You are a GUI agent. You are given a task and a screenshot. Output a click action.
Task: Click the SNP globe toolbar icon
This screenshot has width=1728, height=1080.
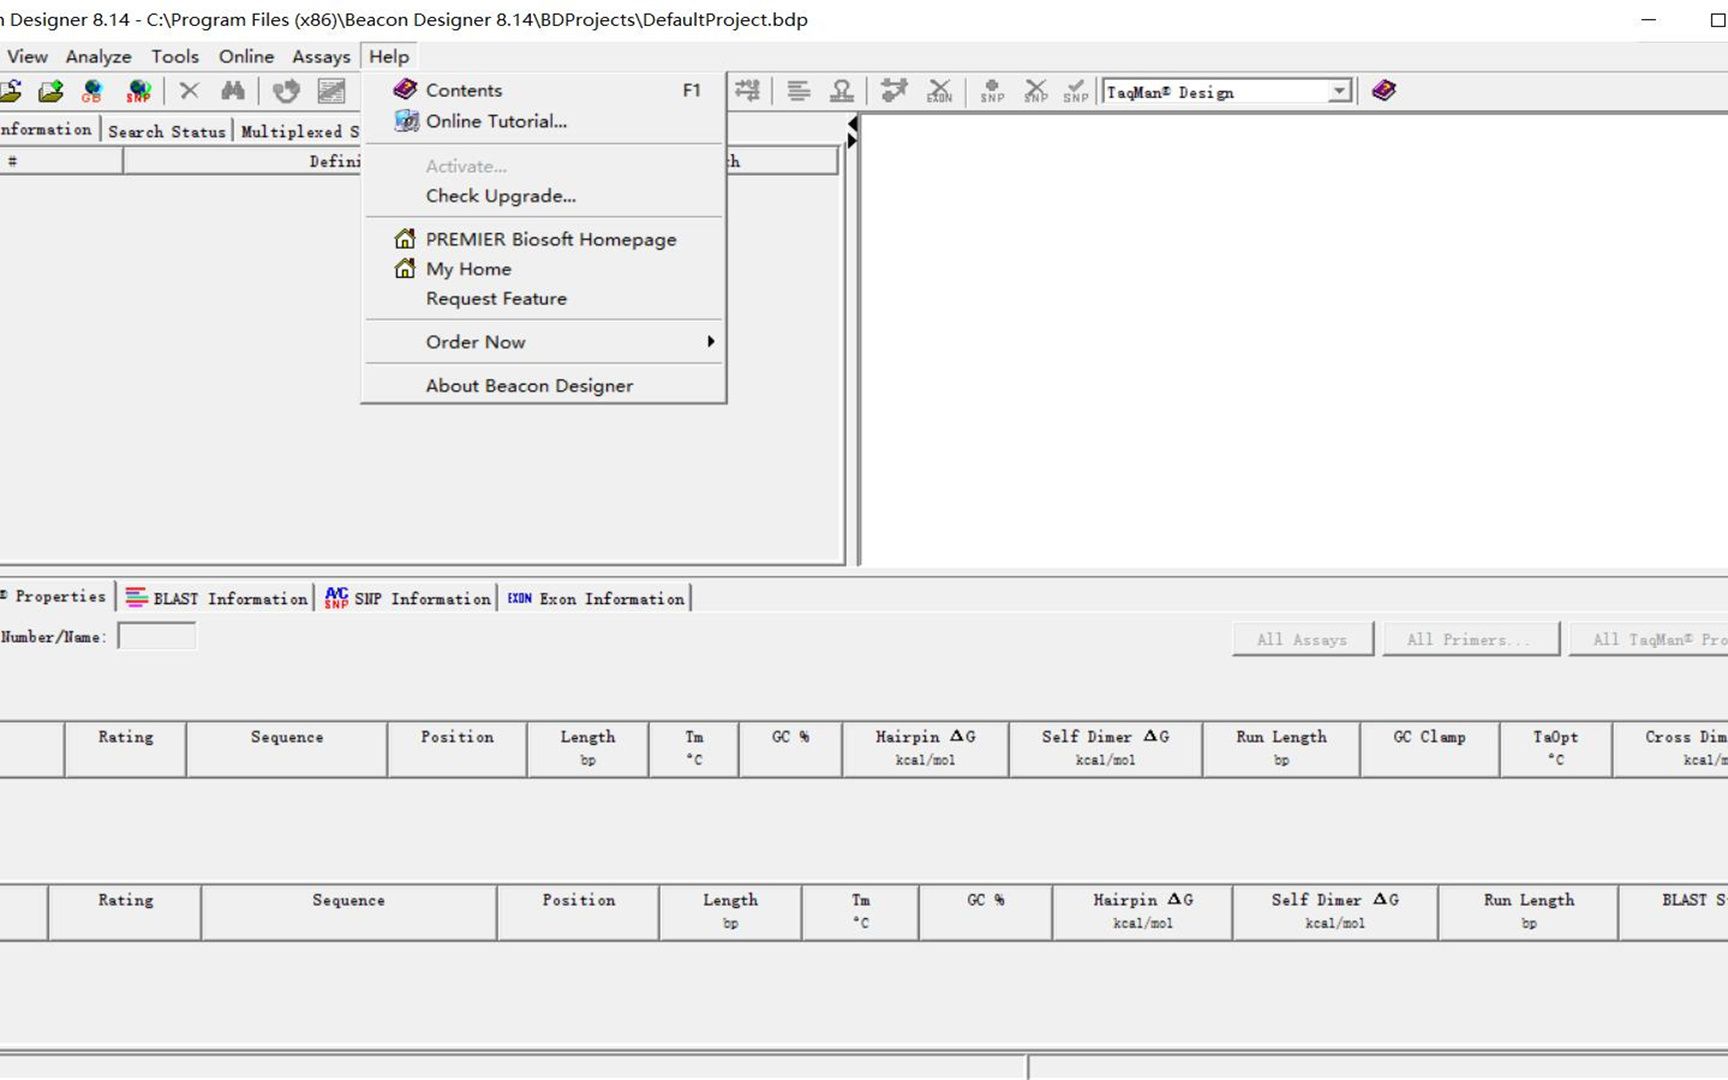(139, 91)
